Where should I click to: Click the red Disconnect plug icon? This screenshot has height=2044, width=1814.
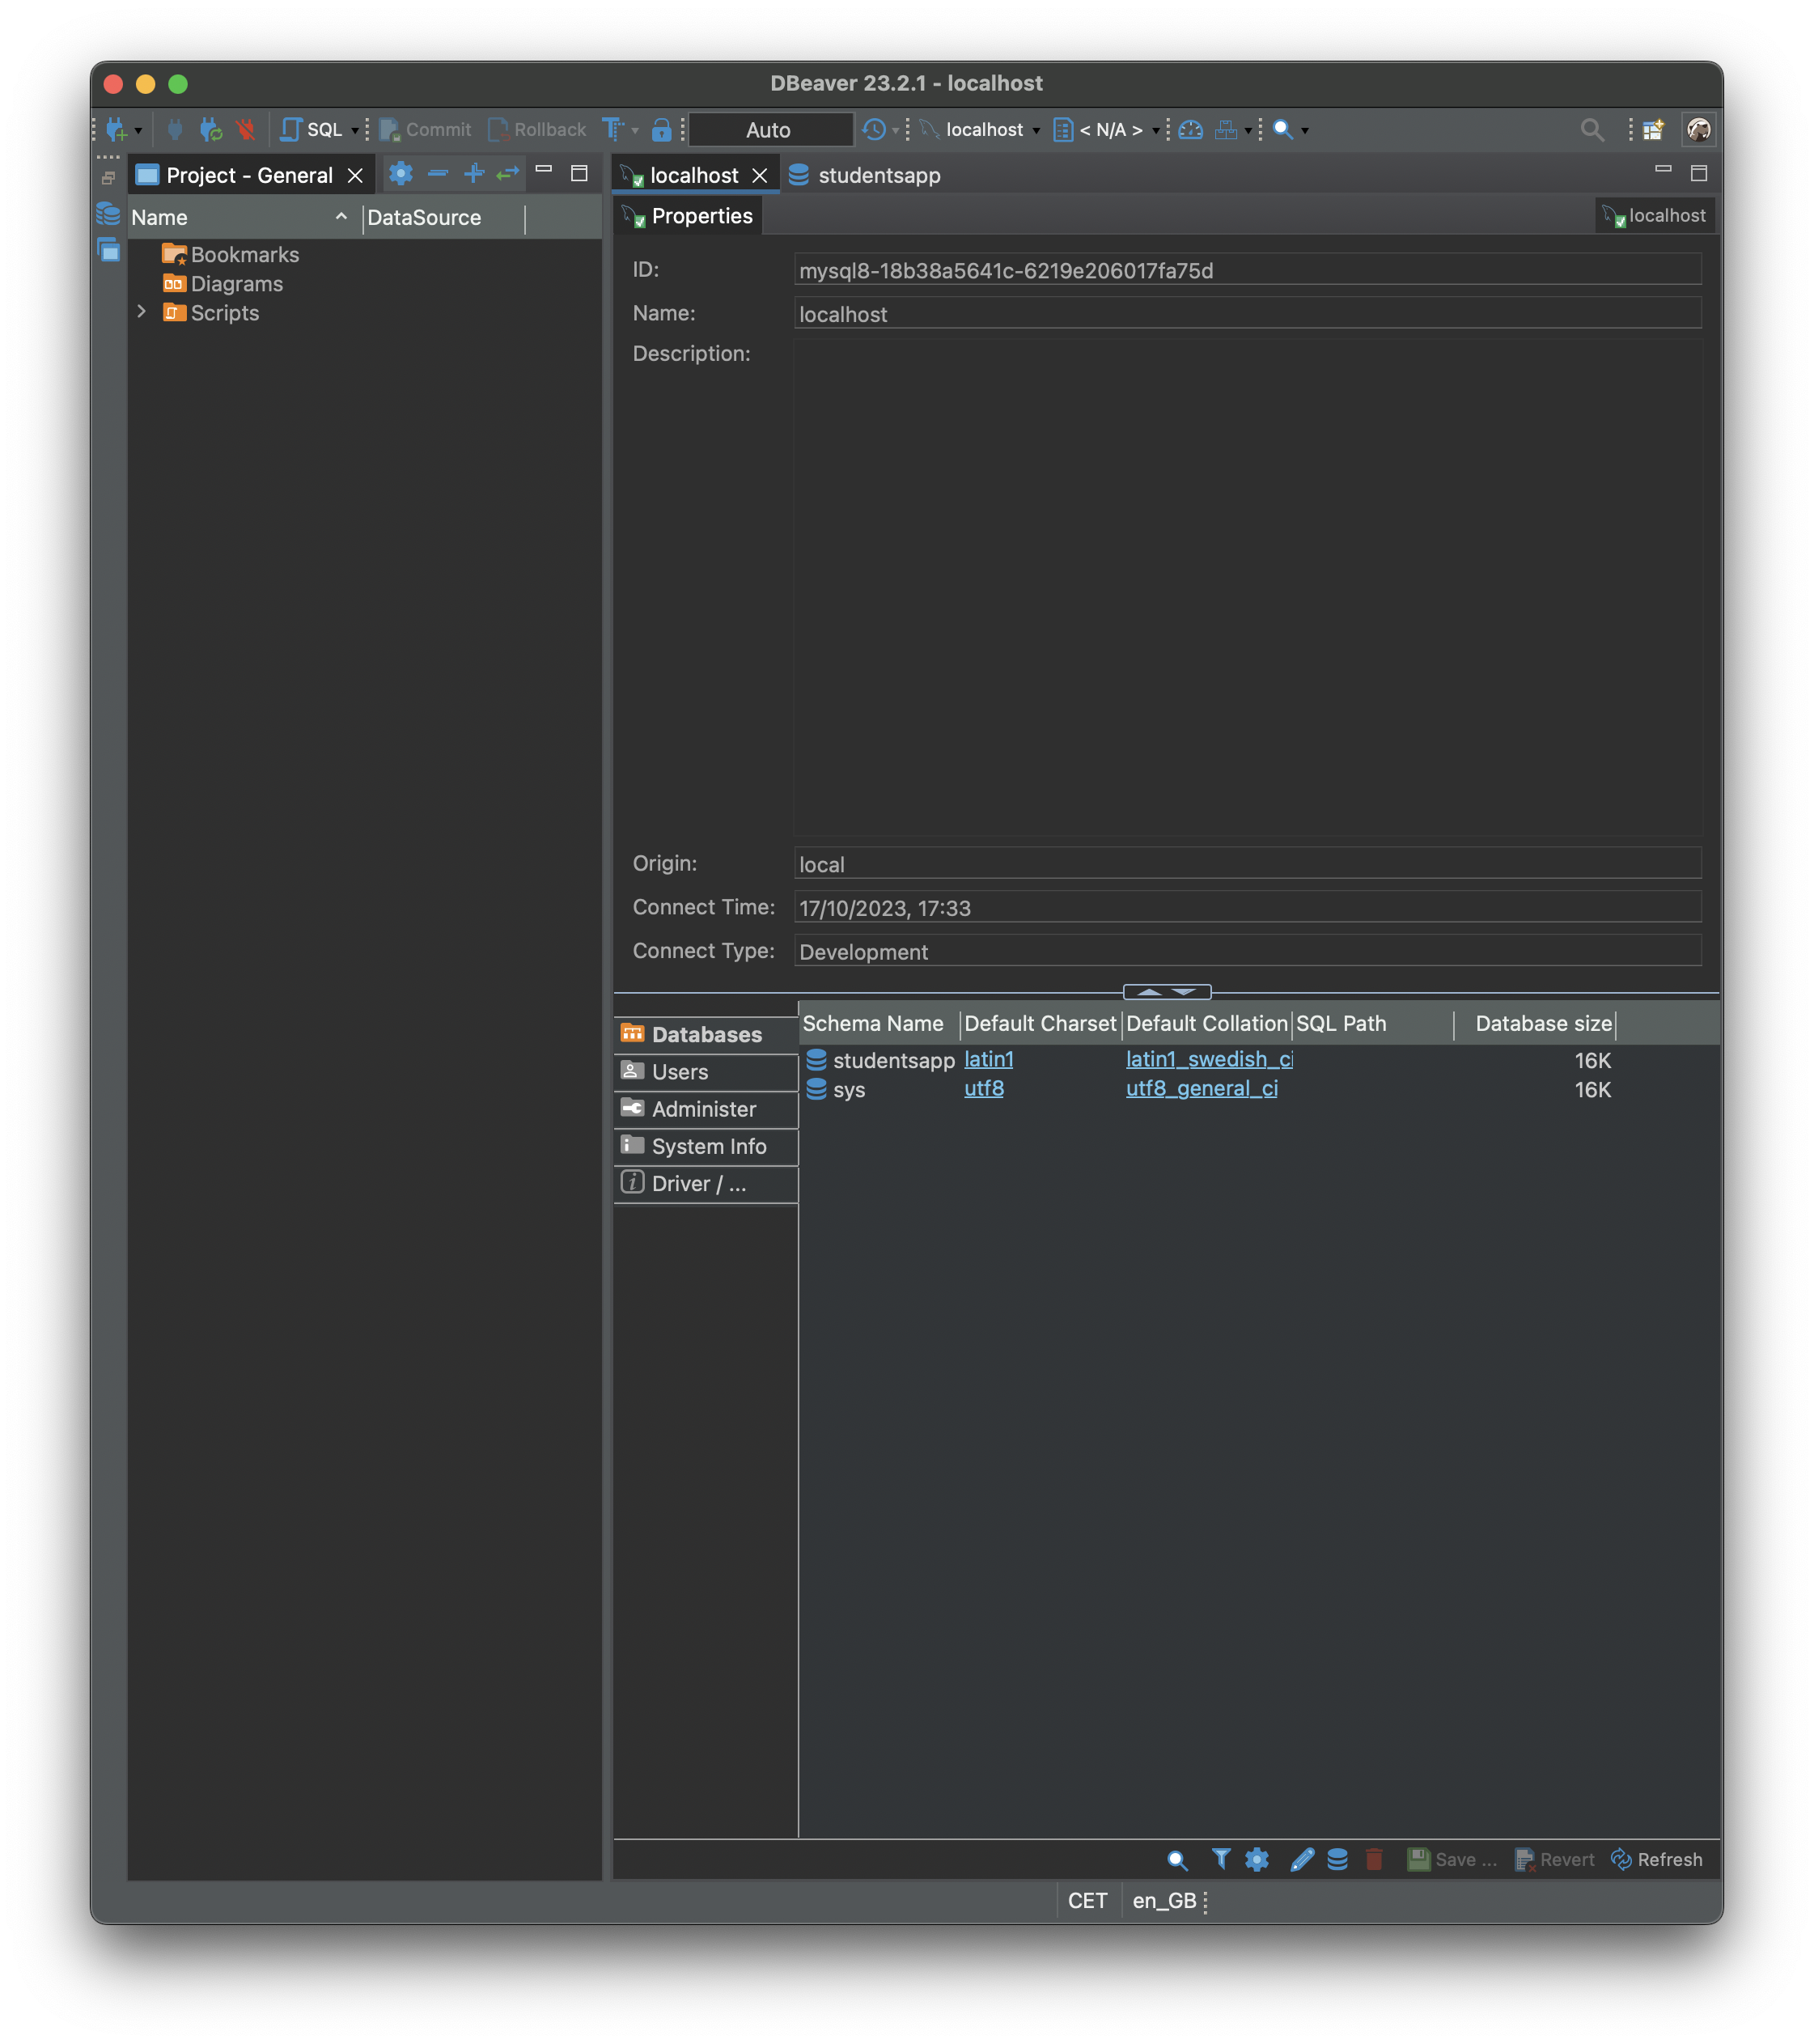point(245,129)
